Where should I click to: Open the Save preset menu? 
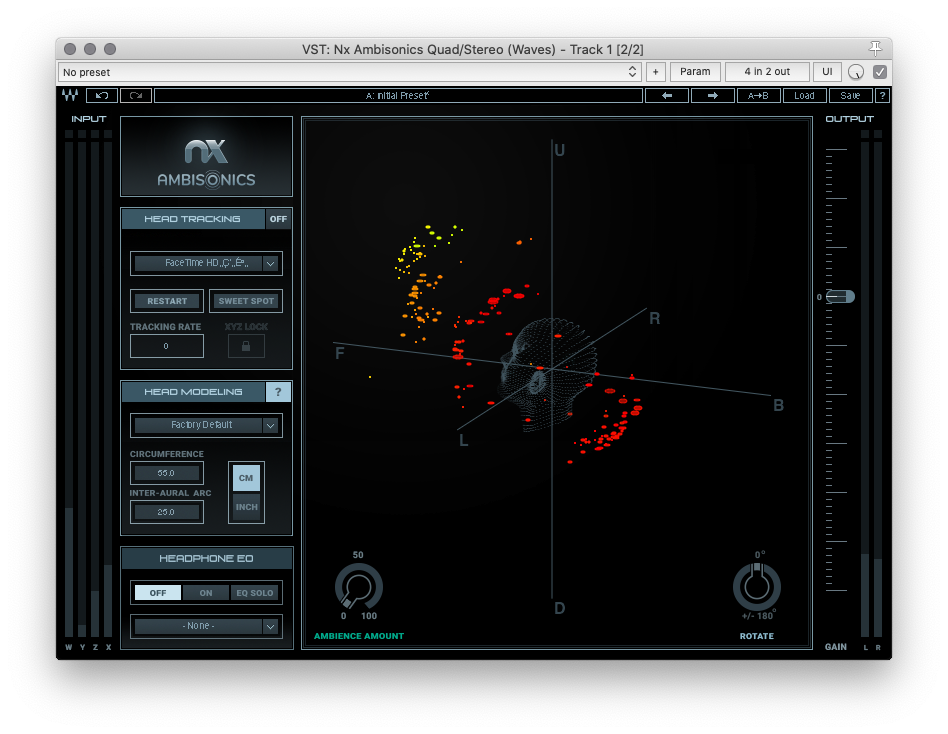coord(850,95)
